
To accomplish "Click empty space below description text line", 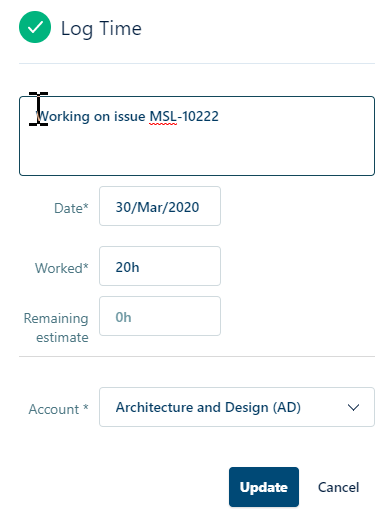I will 197,151.
